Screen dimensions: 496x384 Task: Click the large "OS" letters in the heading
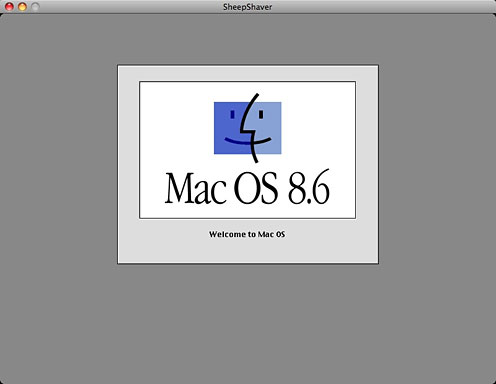click(256, 188)
